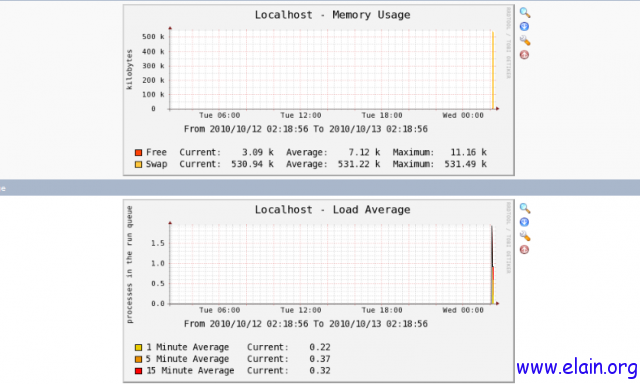Click the Free maximum value '11.16 k'
This screenshot has height=384, width=640.
coord(468,152)
